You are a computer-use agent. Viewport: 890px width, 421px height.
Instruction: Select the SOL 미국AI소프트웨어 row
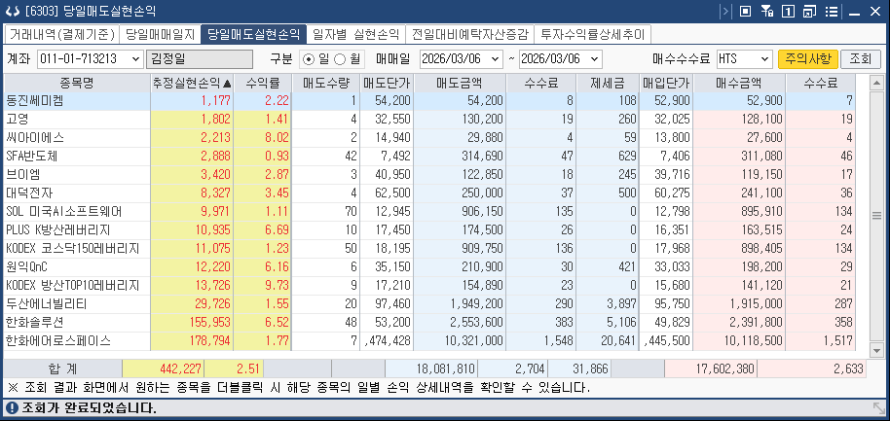(430, 212)
